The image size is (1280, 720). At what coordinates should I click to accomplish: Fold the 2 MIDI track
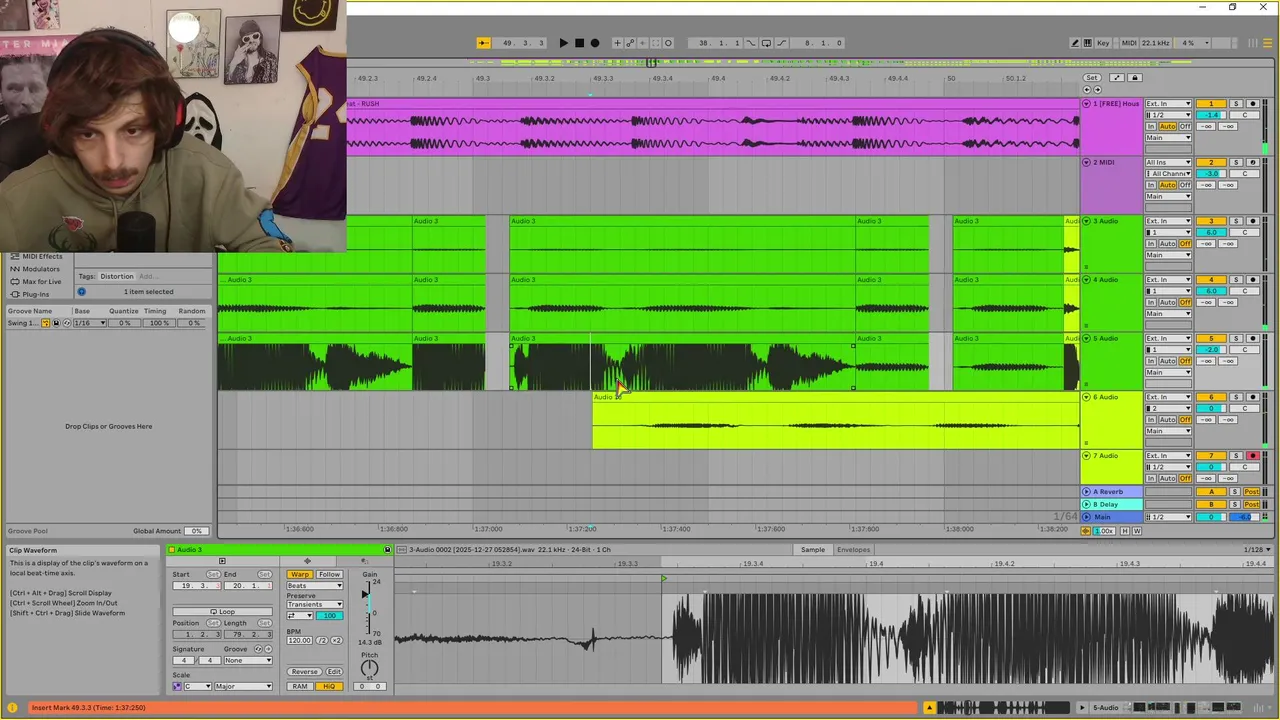[x=1086, y=162]
